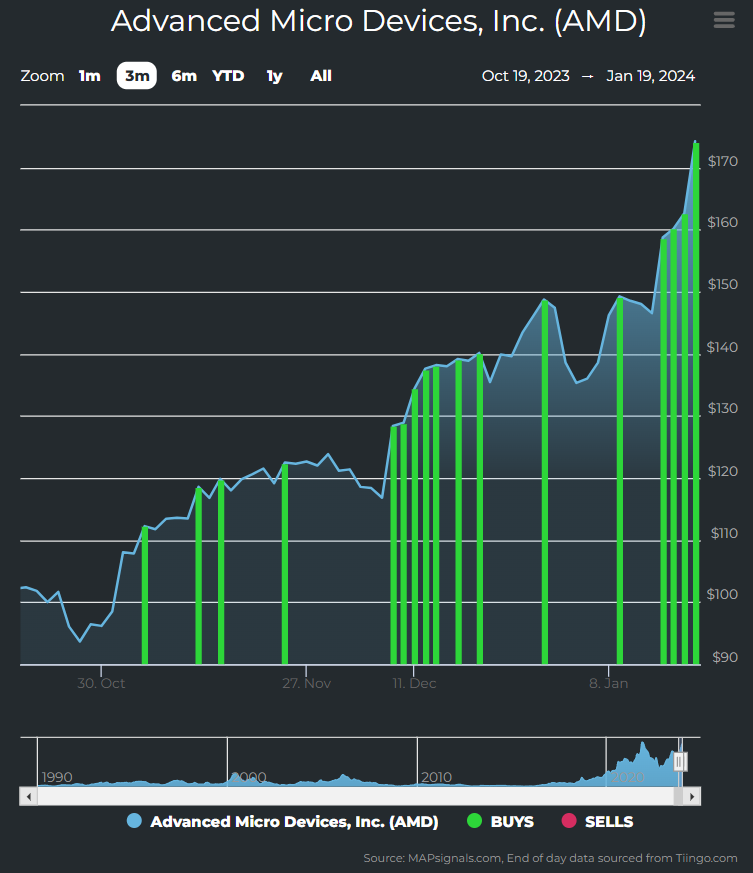This screenshot has width=753, height=873.
Task: Choose the YTD zoom option
Action: 228,76
